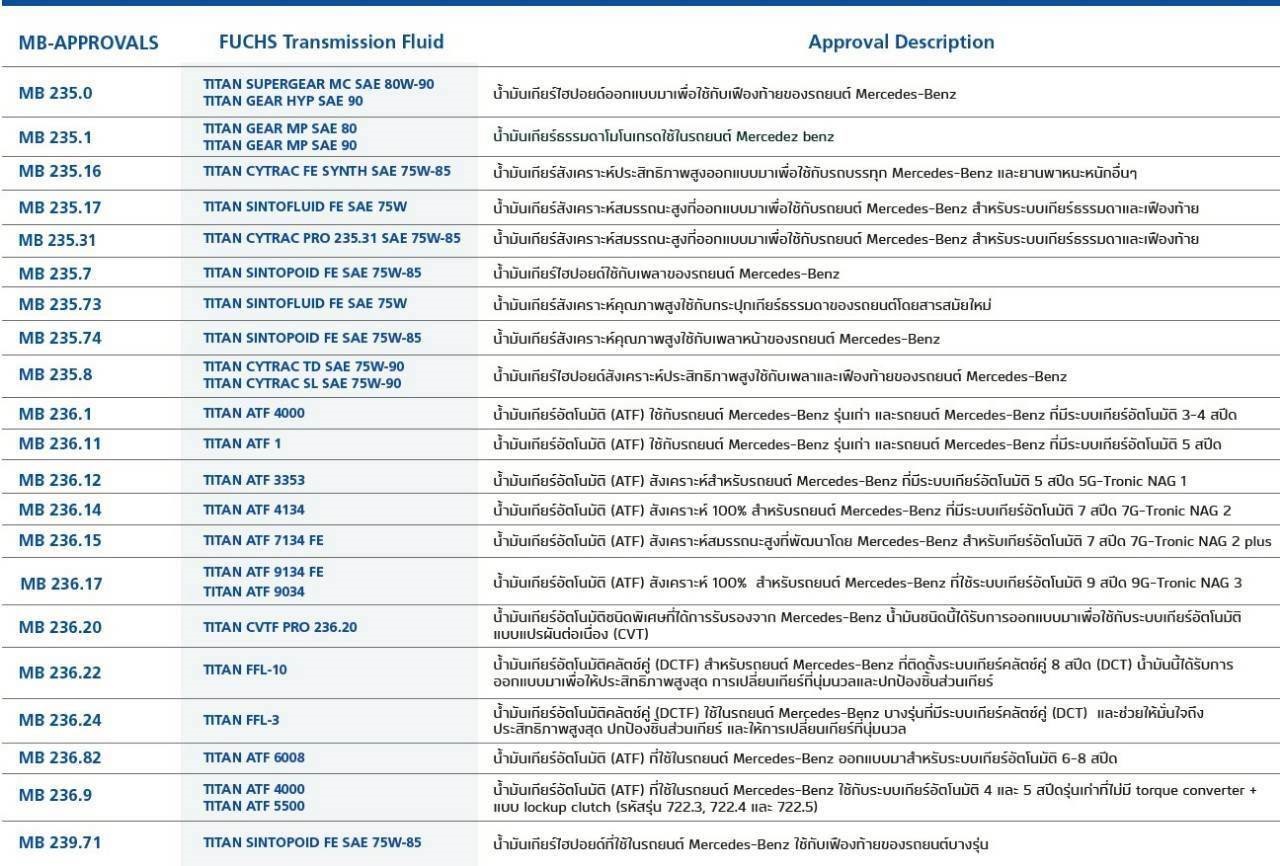Click the FUCHS Transmission Fluid column header

pyautogui.click(x=331, y=42)
